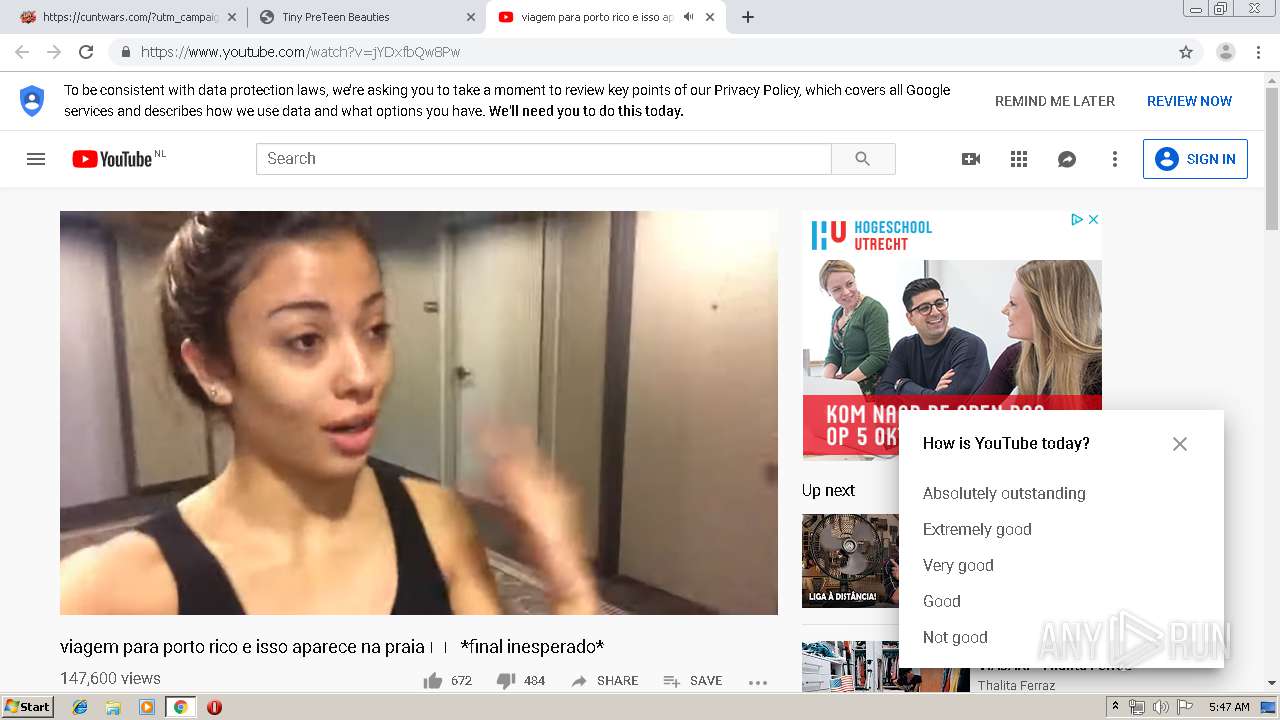The width and height of the screenshot is (1280, 720).
Task: Click the video title text
Action: point(332,647)
